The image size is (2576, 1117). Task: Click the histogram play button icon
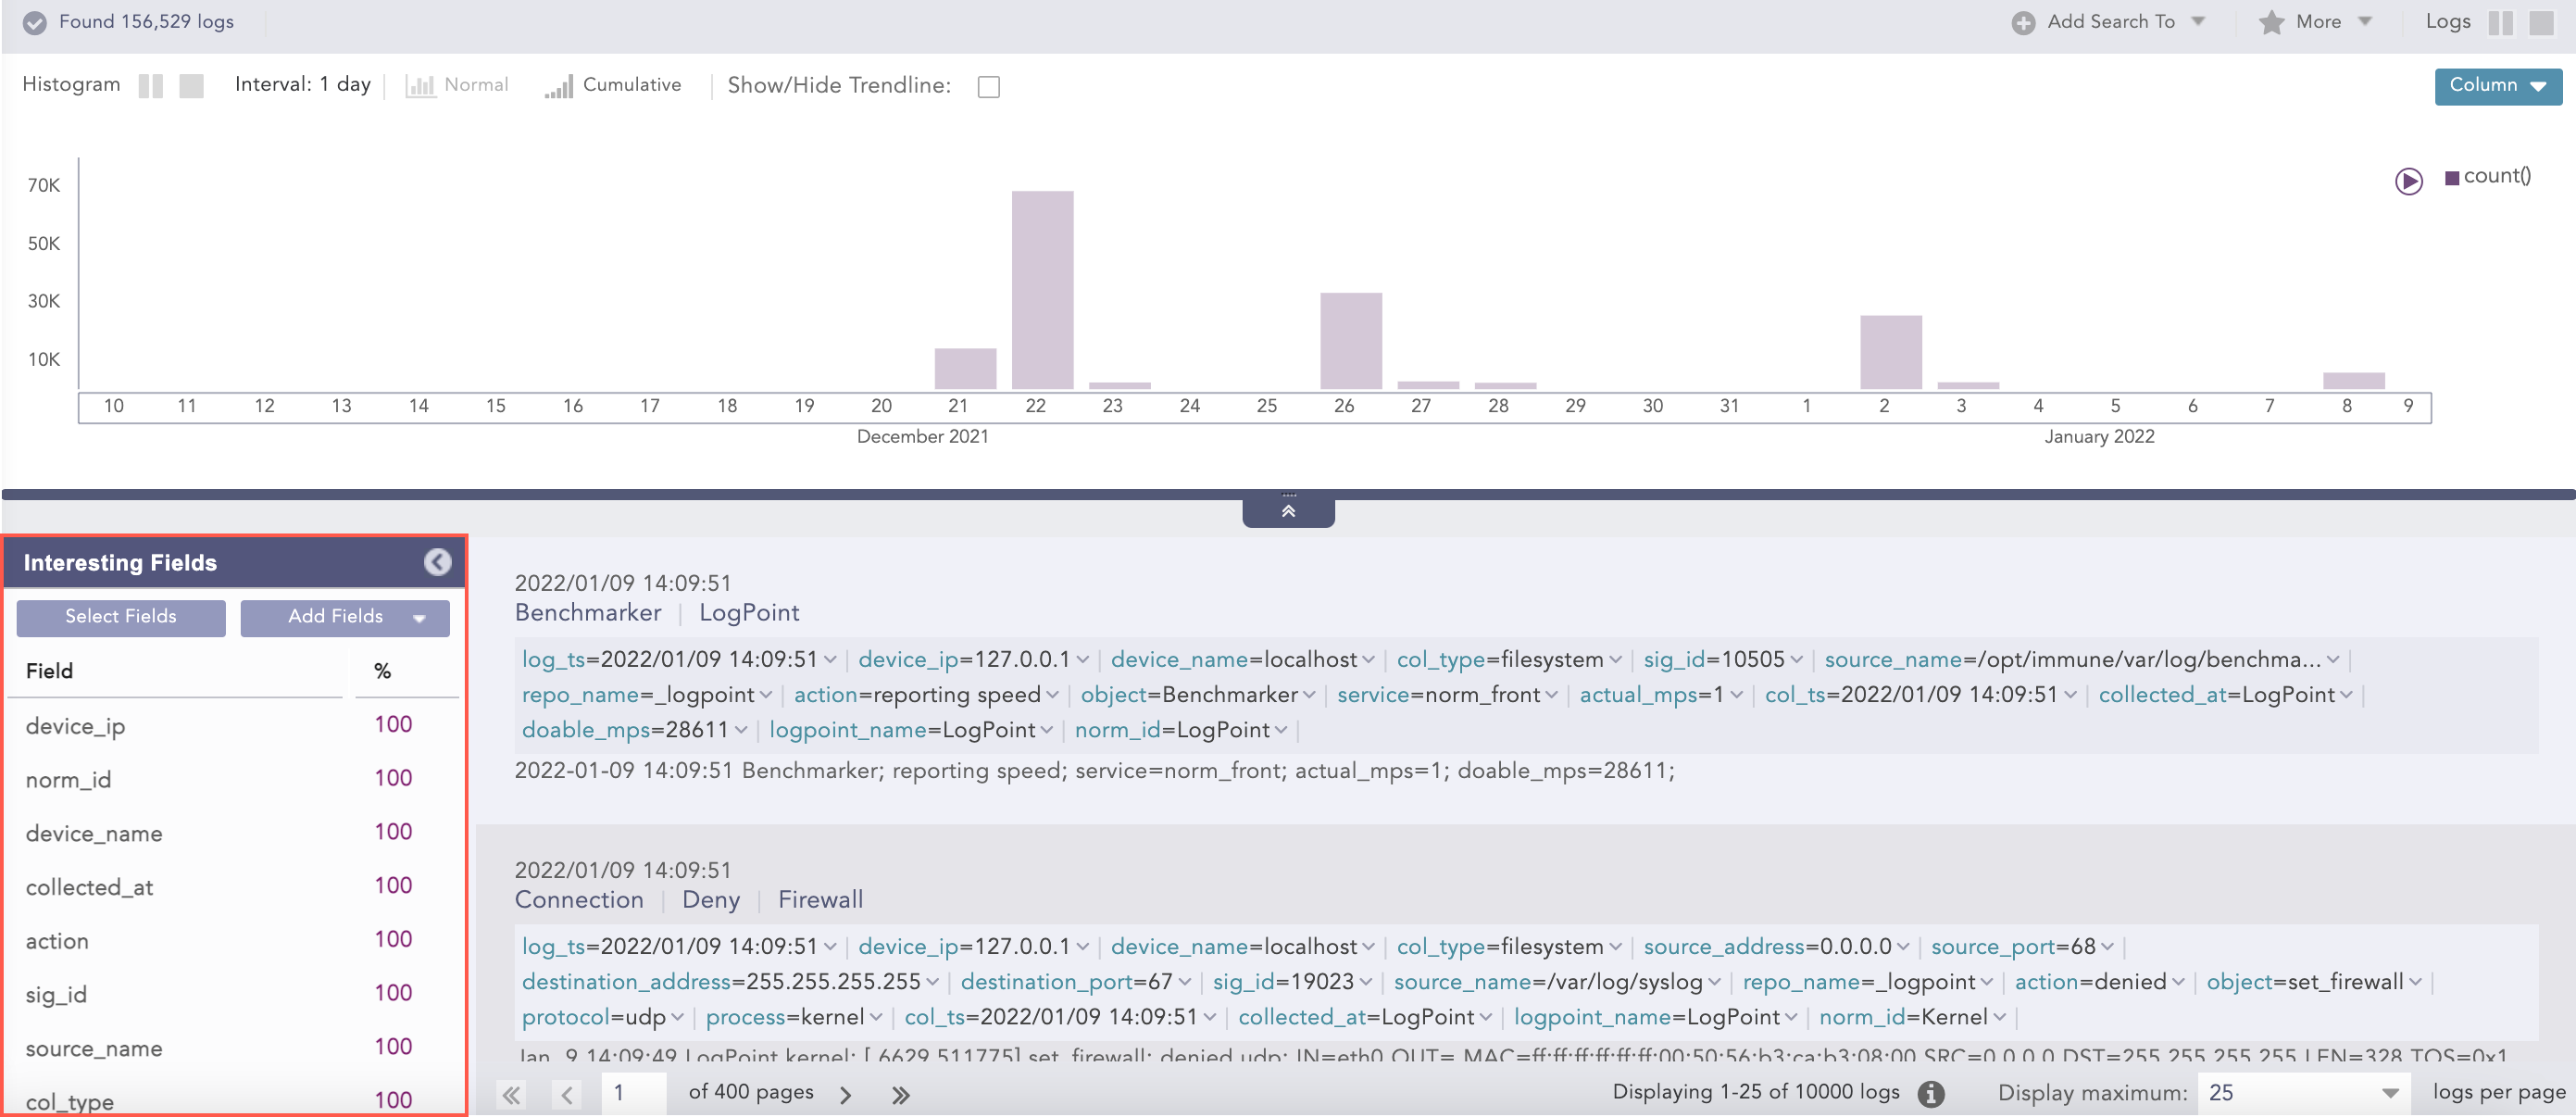[2408, 181]
